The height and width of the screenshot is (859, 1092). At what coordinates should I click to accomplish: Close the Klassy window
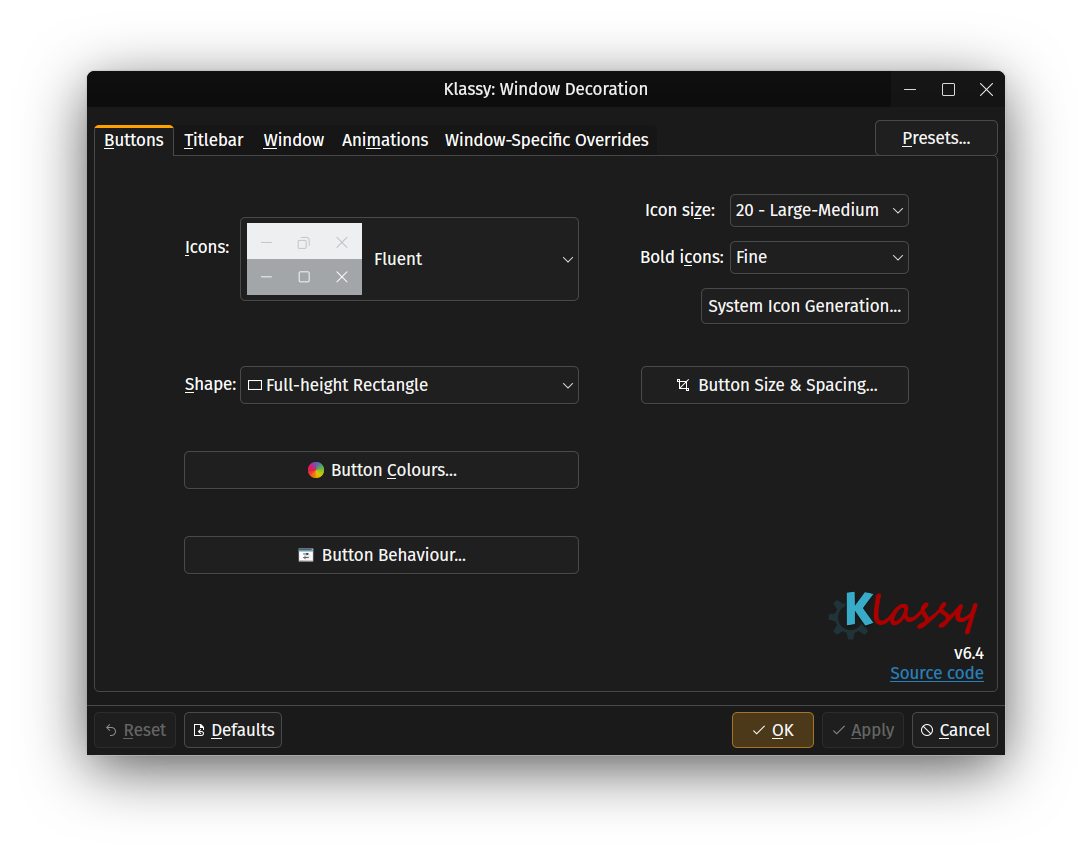[986, 89]
